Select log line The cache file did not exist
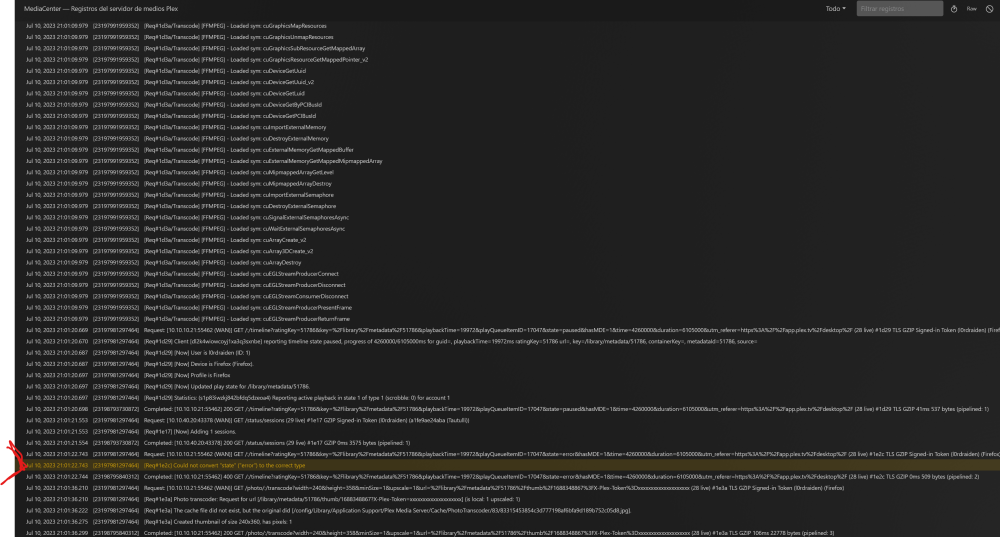The image size is (1000, 537). (x=328, y=510)
